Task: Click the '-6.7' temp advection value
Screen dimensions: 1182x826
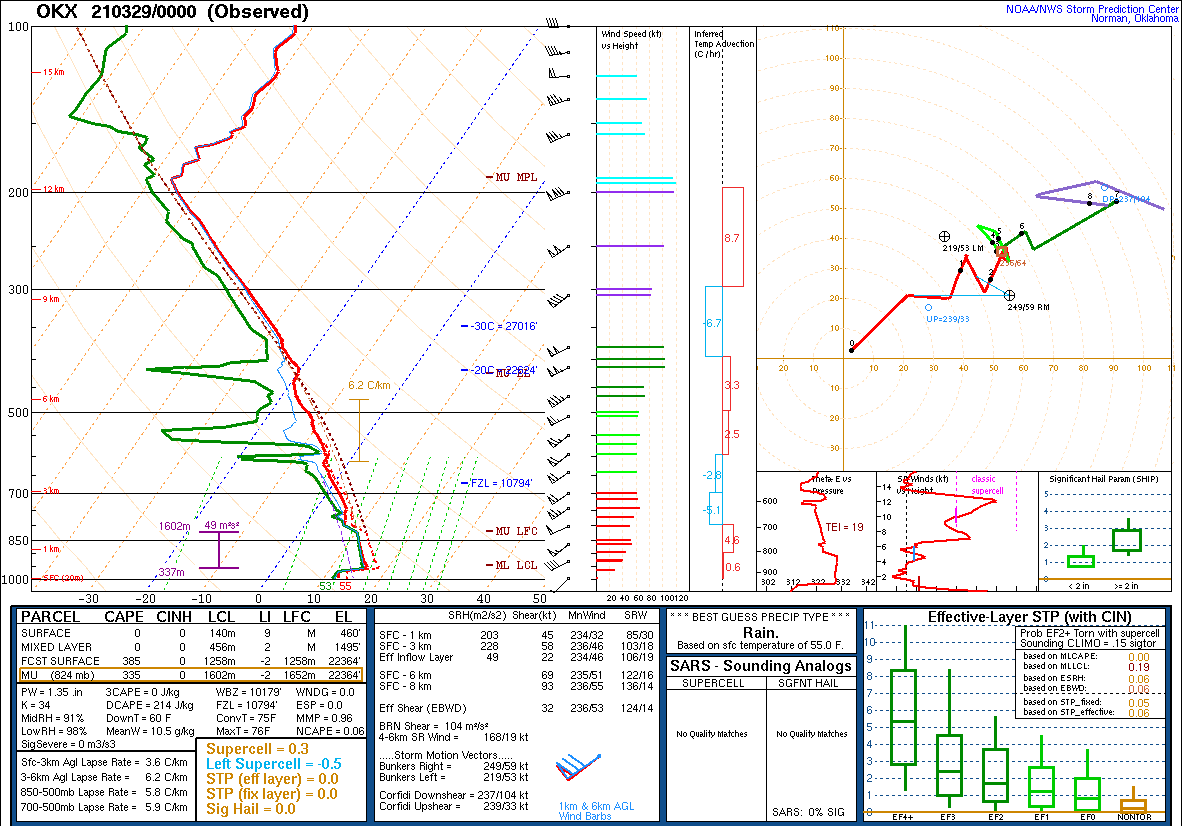Action: (712, 323)
